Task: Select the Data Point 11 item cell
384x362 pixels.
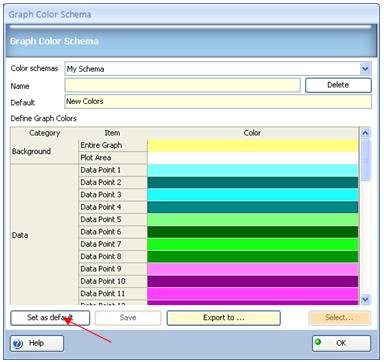Action: coord(113,293)
